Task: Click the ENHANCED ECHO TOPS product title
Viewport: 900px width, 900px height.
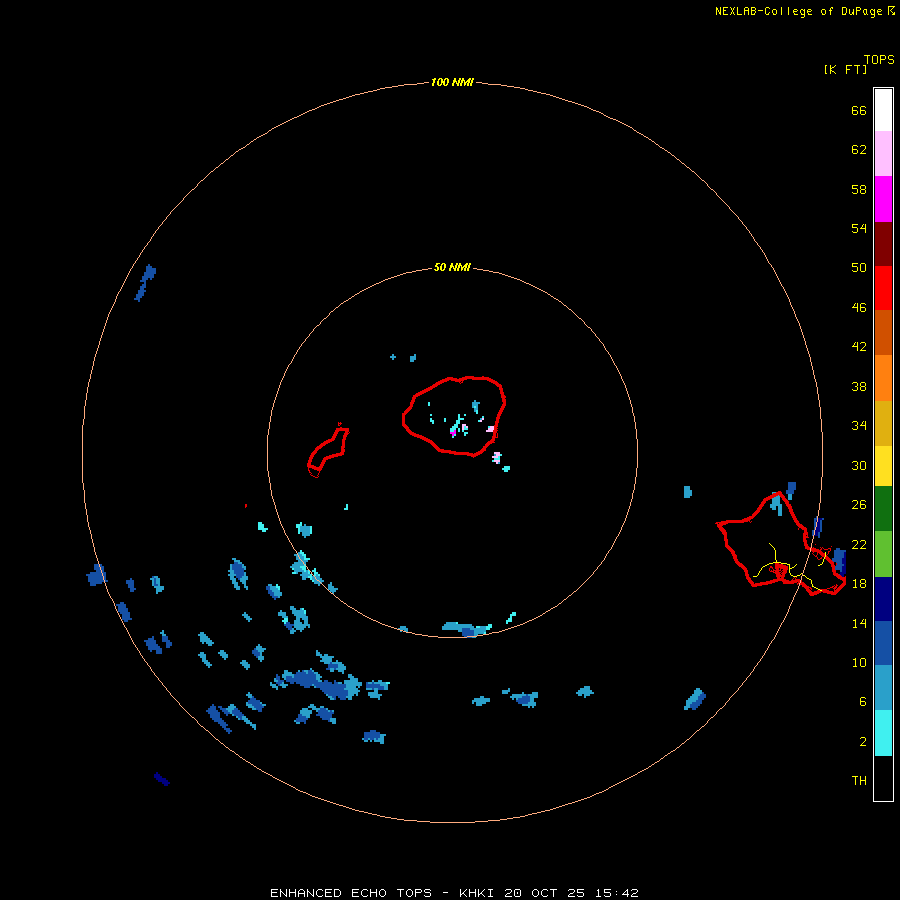Action: click(351, 893)
